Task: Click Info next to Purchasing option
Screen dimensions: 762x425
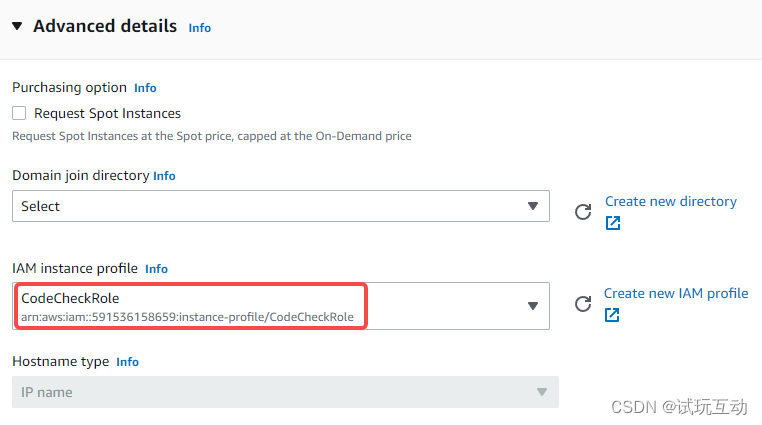Action: tap(145, 88)
